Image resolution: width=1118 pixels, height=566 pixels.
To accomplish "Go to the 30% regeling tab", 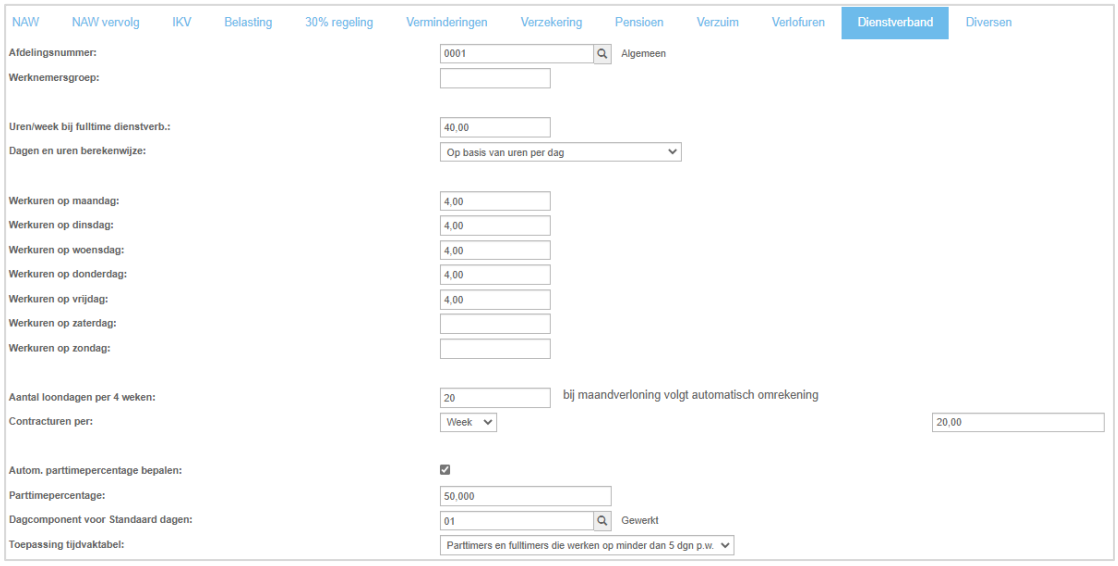I will (339, 22).
